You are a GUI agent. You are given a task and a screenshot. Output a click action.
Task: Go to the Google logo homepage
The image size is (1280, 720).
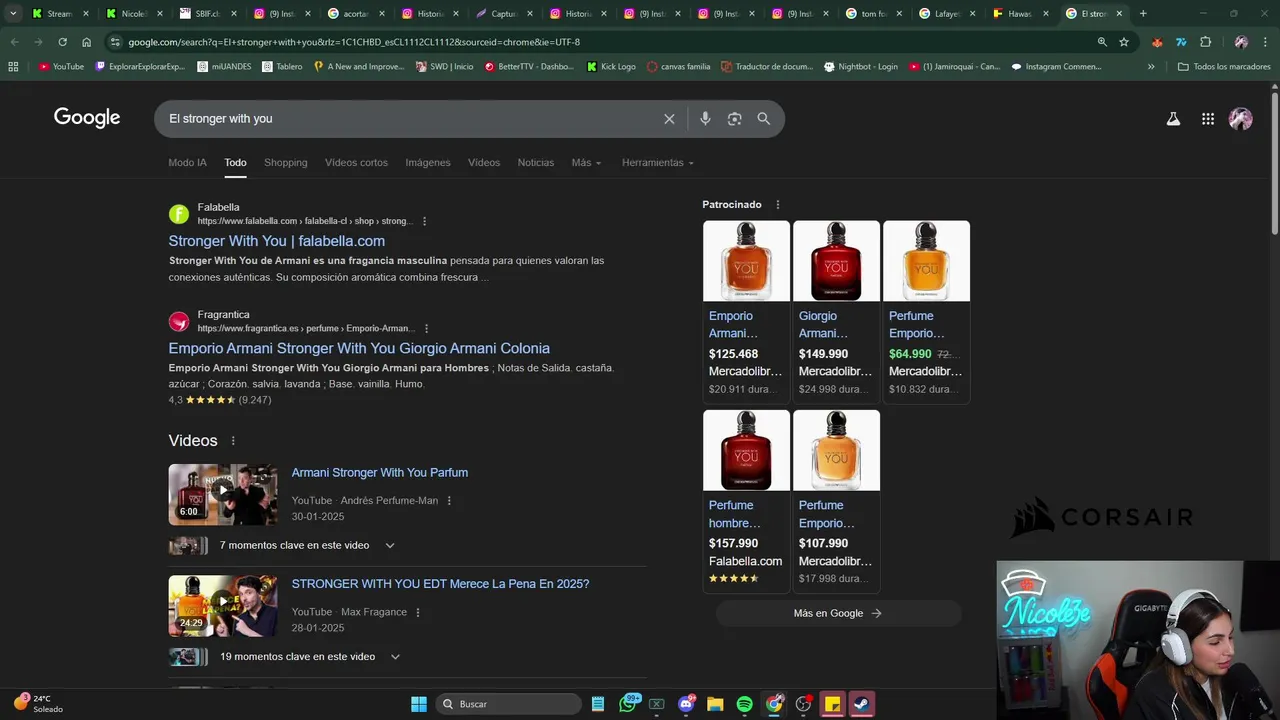point(87,118)
